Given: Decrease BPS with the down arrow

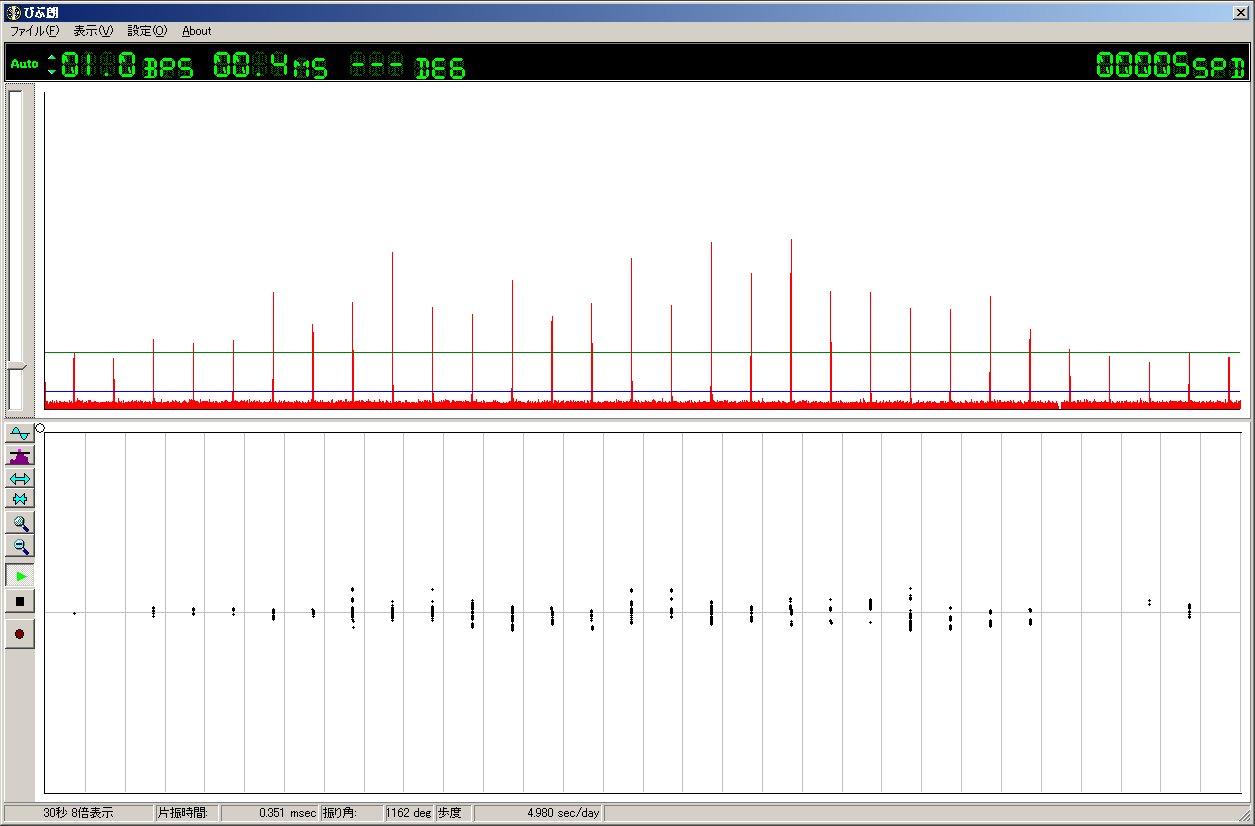Looking at the screenshot, I should 52,71.
